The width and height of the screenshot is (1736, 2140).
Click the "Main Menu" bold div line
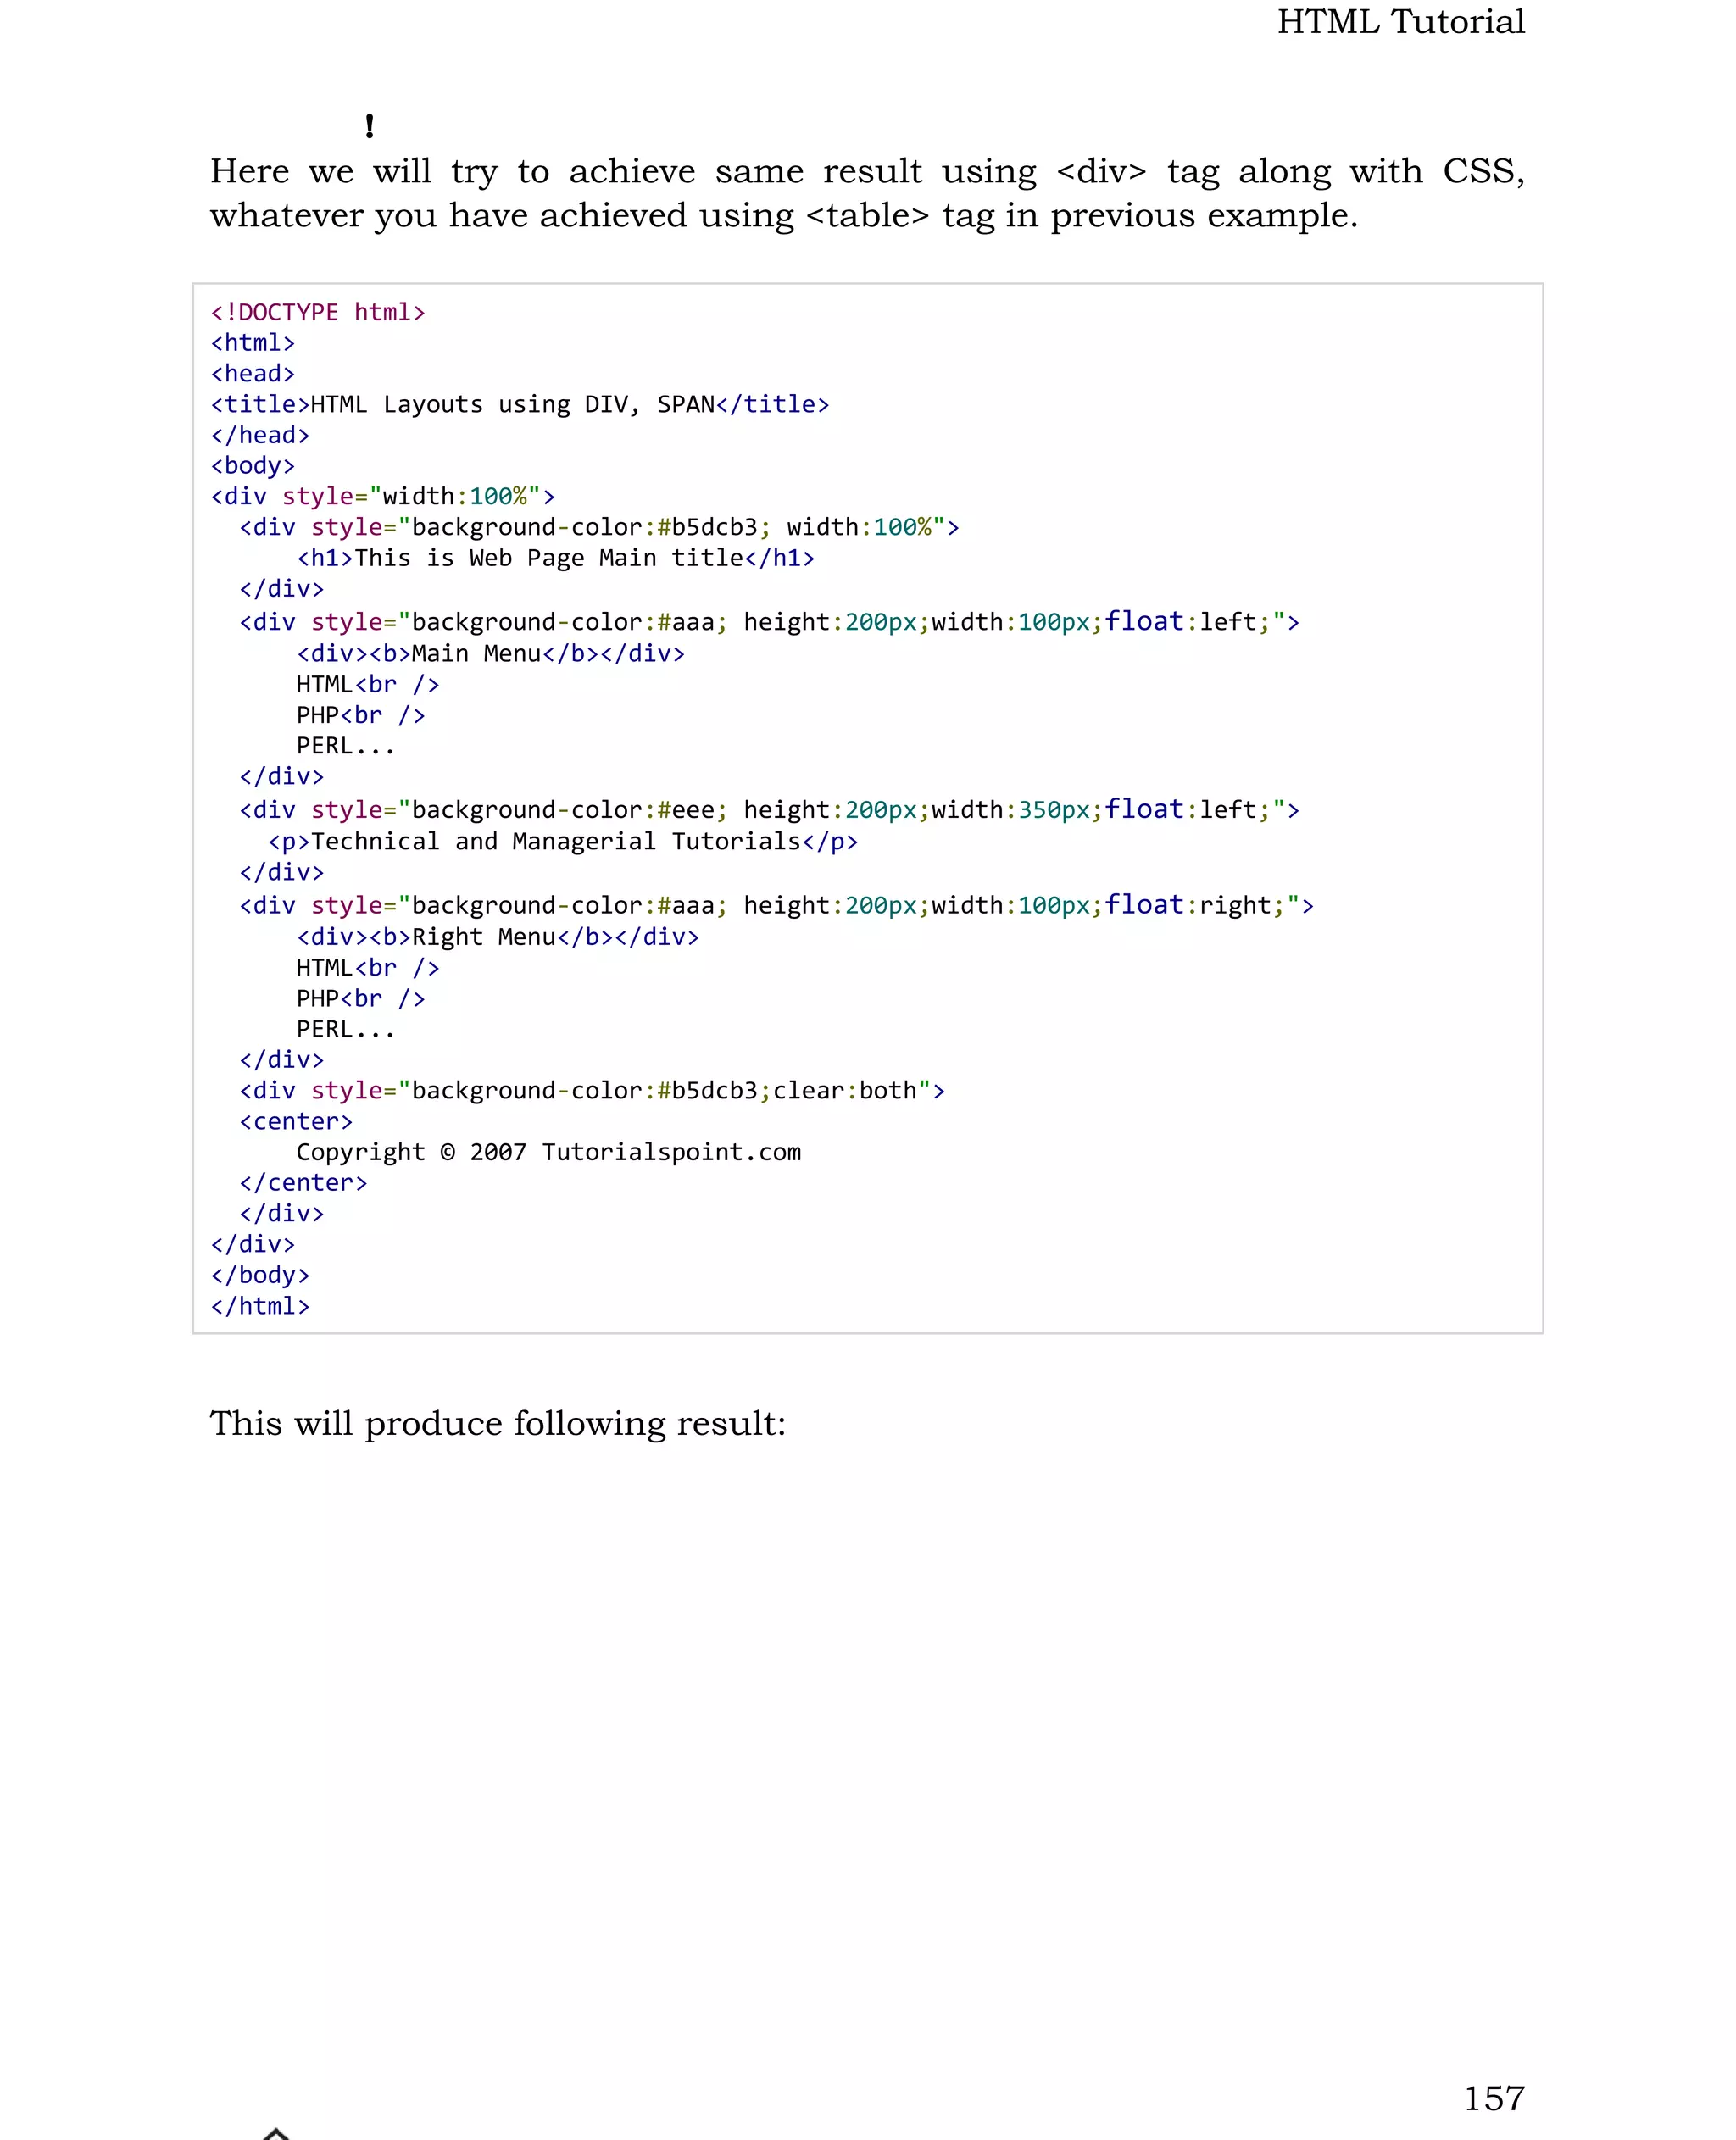point(491,654)
